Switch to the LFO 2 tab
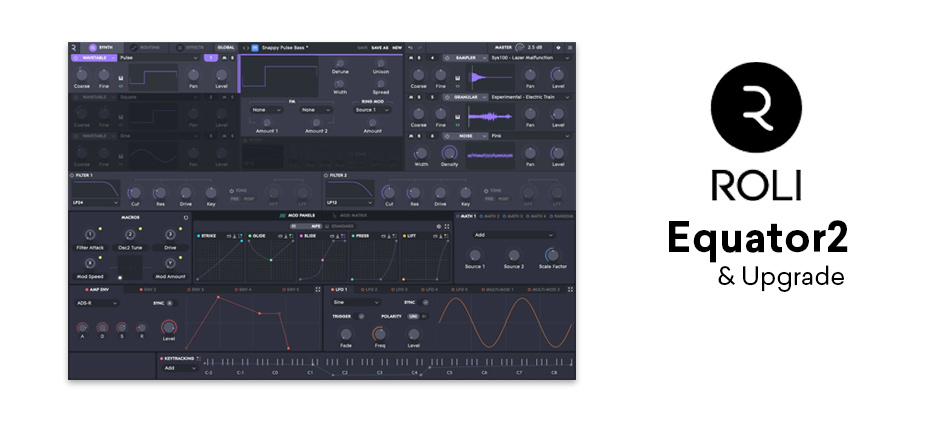This screenshot has width=950, height=426. point(370,290)
